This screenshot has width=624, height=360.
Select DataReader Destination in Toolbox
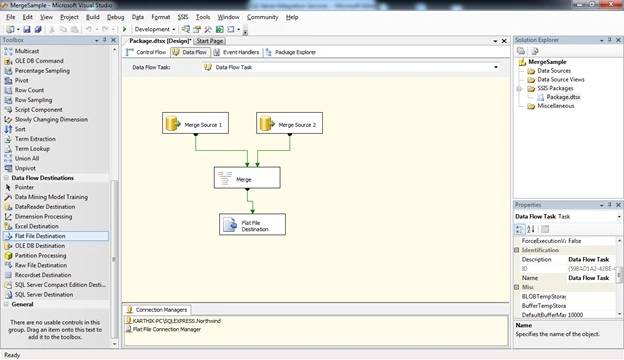[45, 206]
